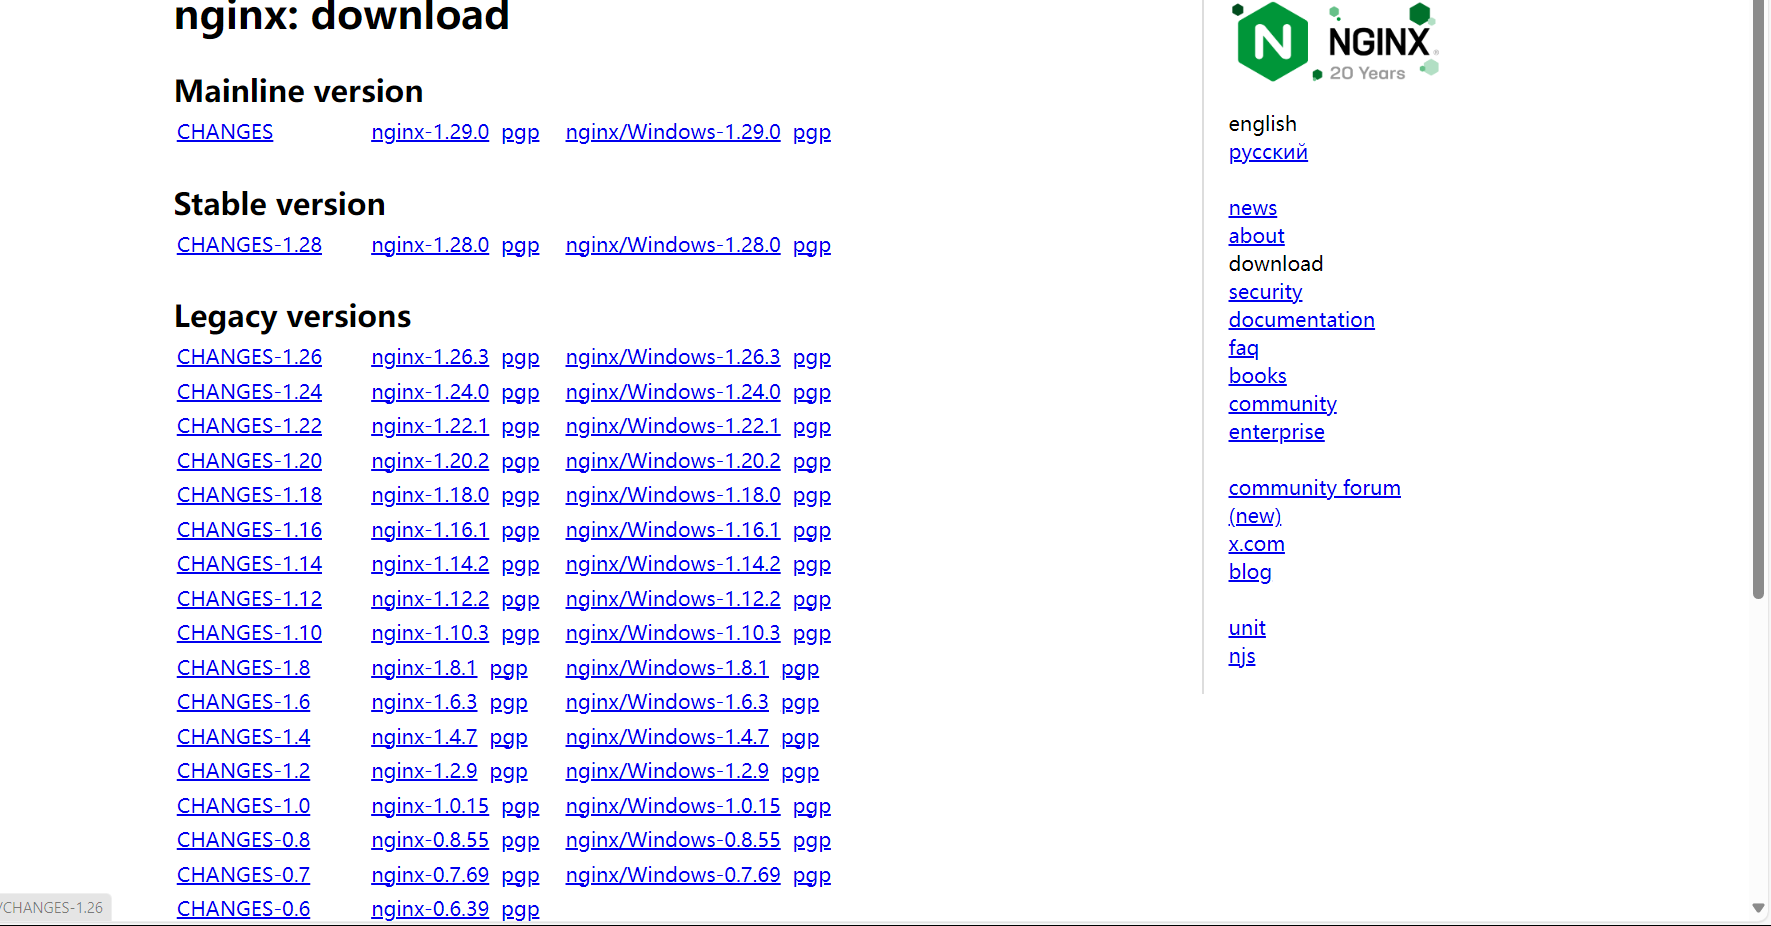Go to the news page
The height and width of the screenshot is (926, 1771).
click(x=1253, y=208)
